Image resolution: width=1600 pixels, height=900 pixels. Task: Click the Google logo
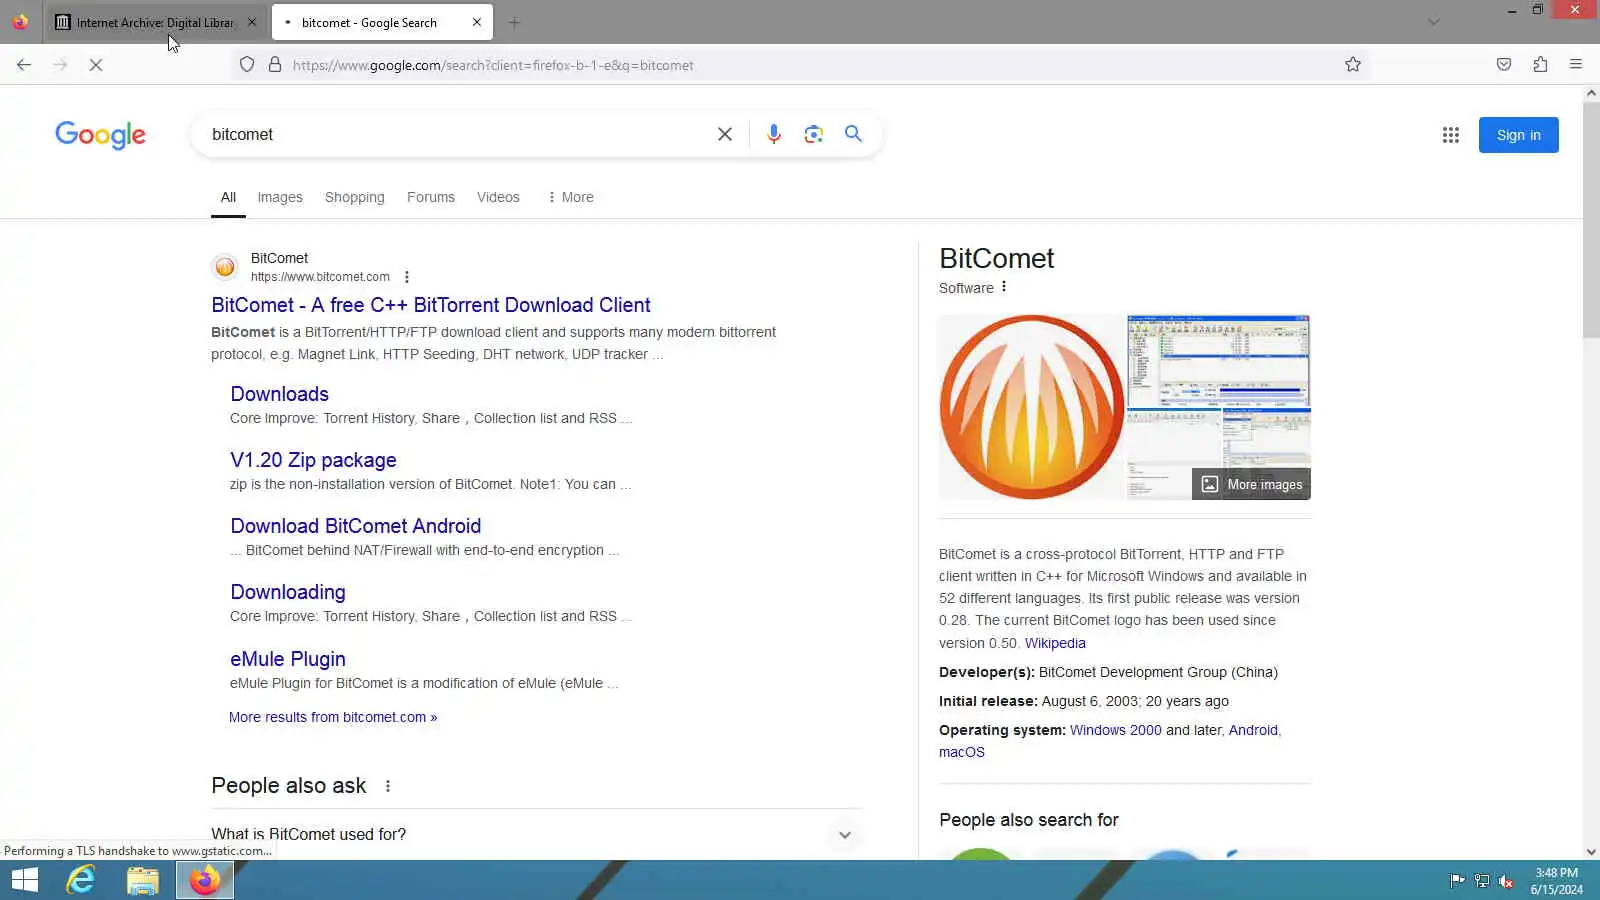pyautogui.click(x=100, y=135)
